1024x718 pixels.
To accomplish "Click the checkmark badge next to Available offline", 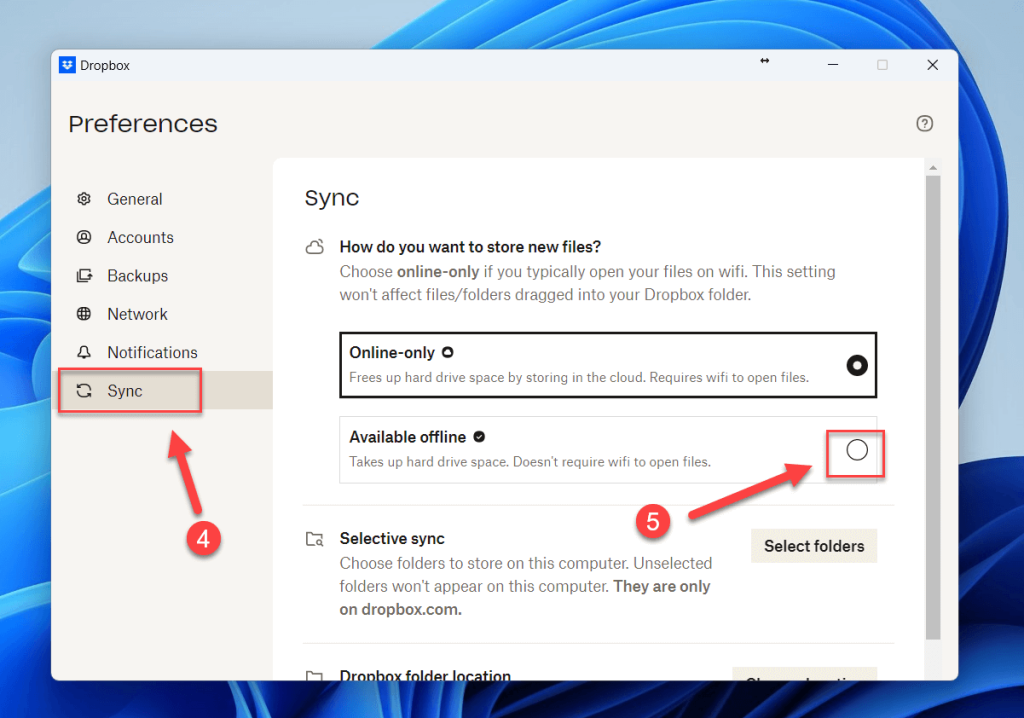I will [x=479, y=436].
